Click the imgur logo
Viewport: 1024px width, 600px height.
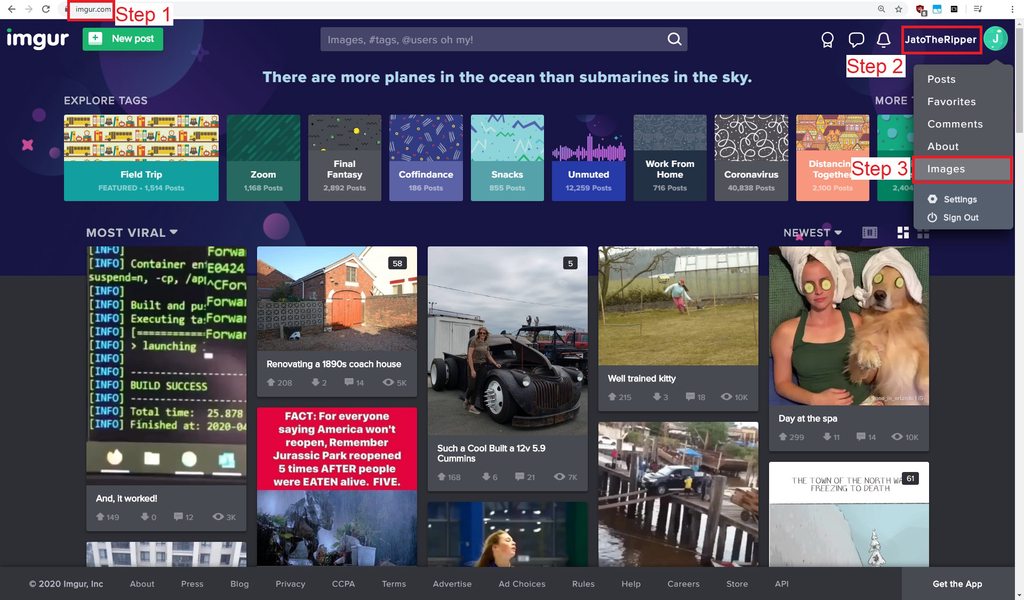[x=37, y=39]
